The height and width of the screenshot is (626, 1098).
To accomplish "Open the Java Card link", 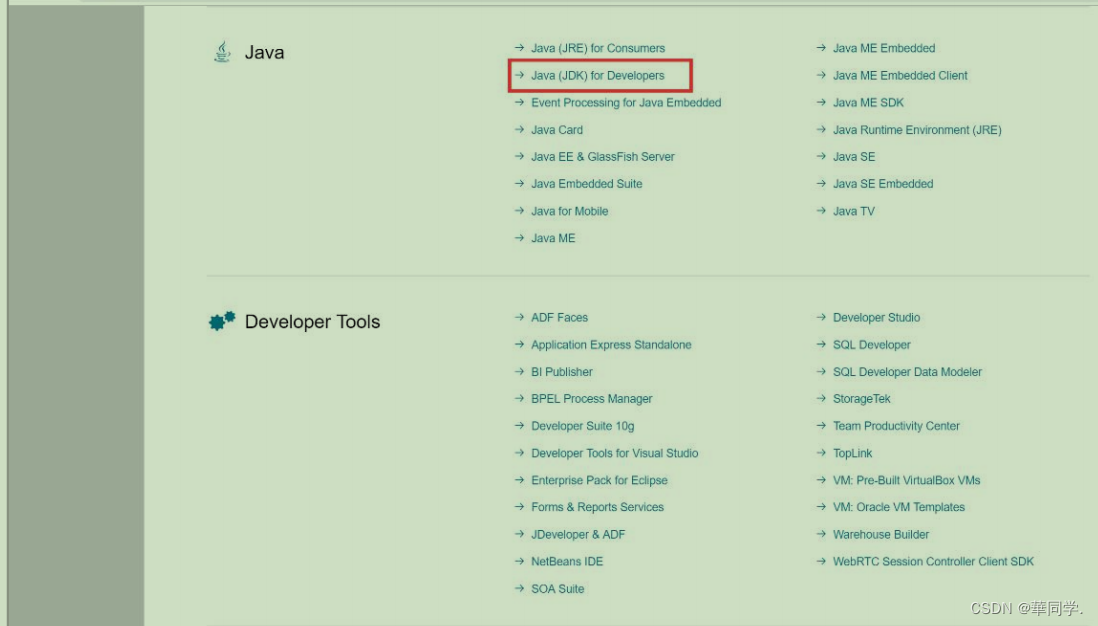I will (x=557, y=130).
